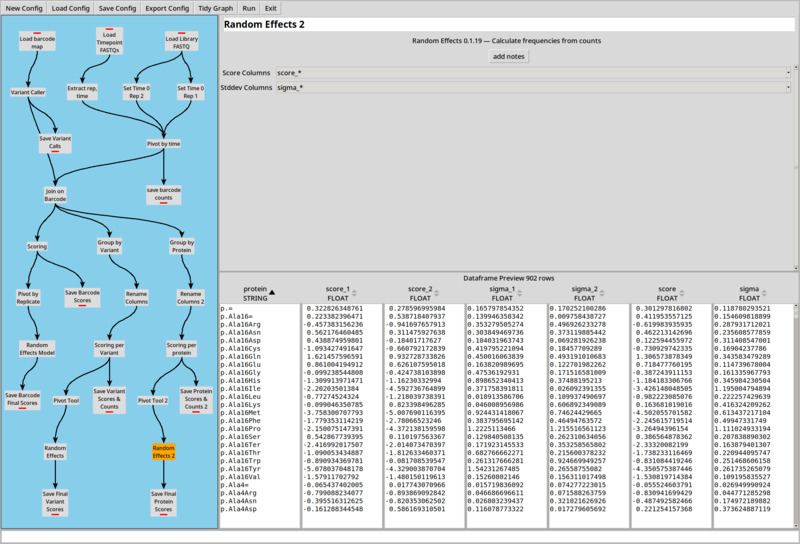This screenshot has width=800, height=544.
Task: Select the Load Timepoint FASTQs node
Action: click(x=109, y=41)
